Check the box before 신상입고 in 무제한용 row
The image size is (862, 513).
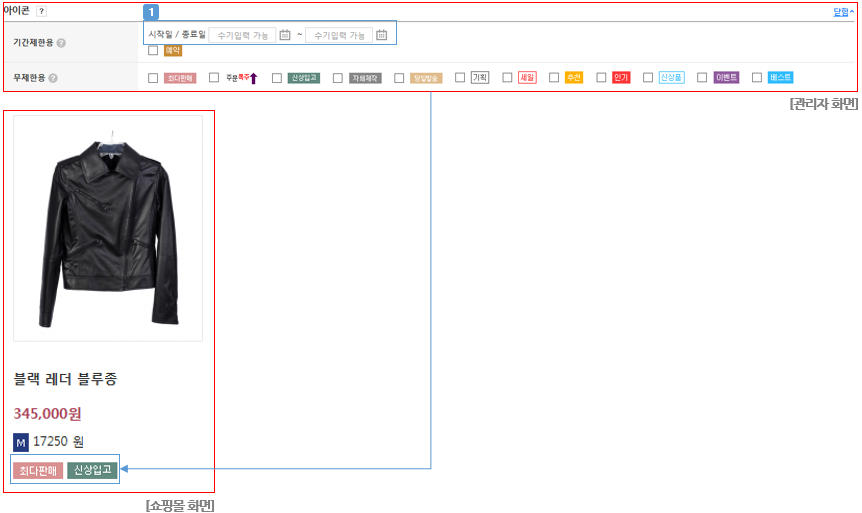click(x=277, y=78)
